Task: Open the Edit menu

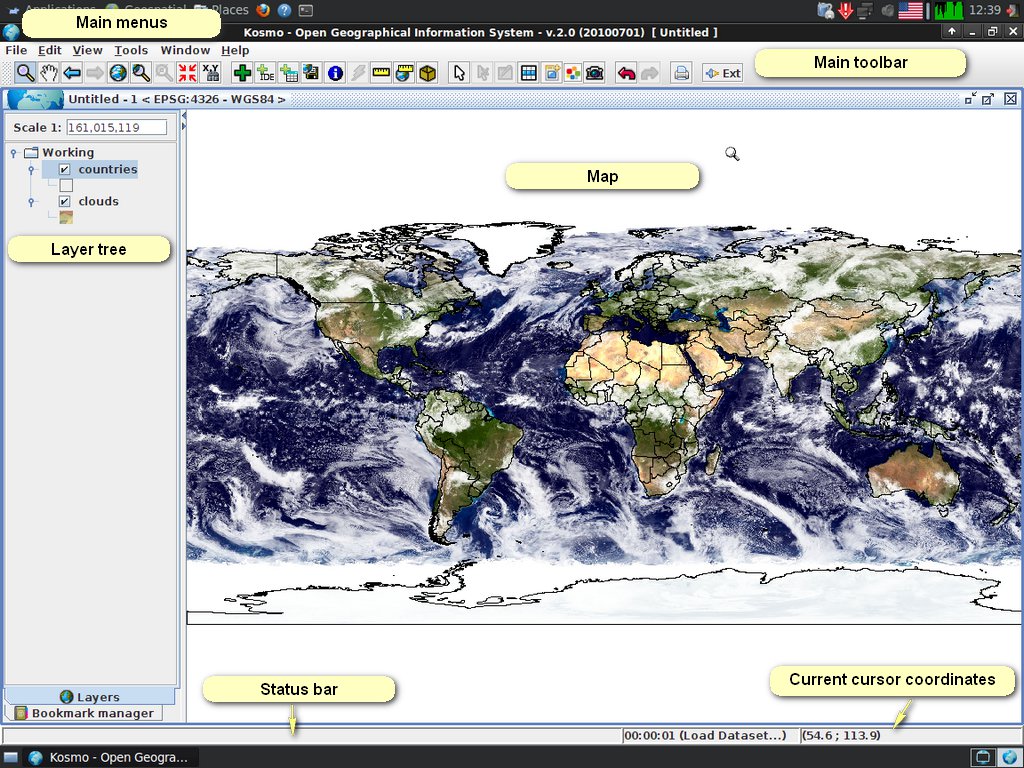Action: pos(50,50)
